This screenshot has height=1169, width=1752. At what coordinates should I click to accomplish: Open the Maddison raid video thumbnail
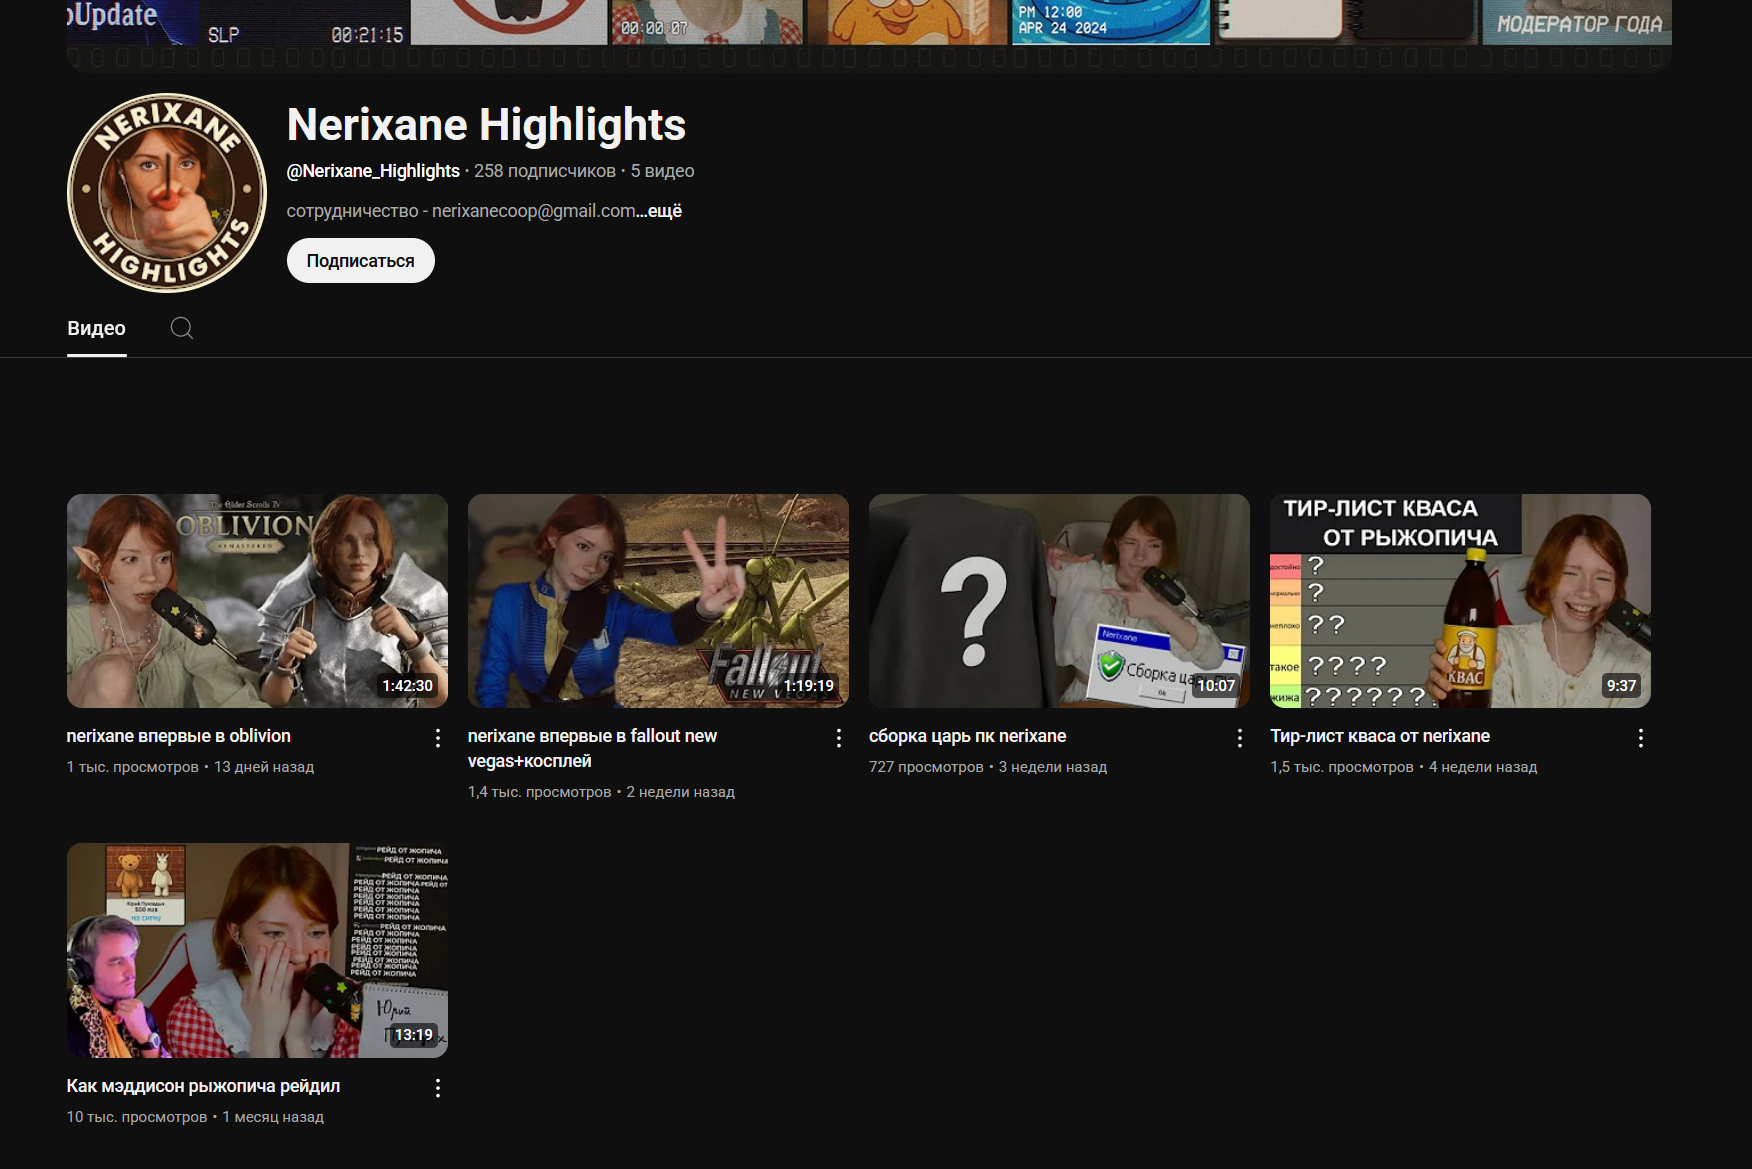point(257,950)
